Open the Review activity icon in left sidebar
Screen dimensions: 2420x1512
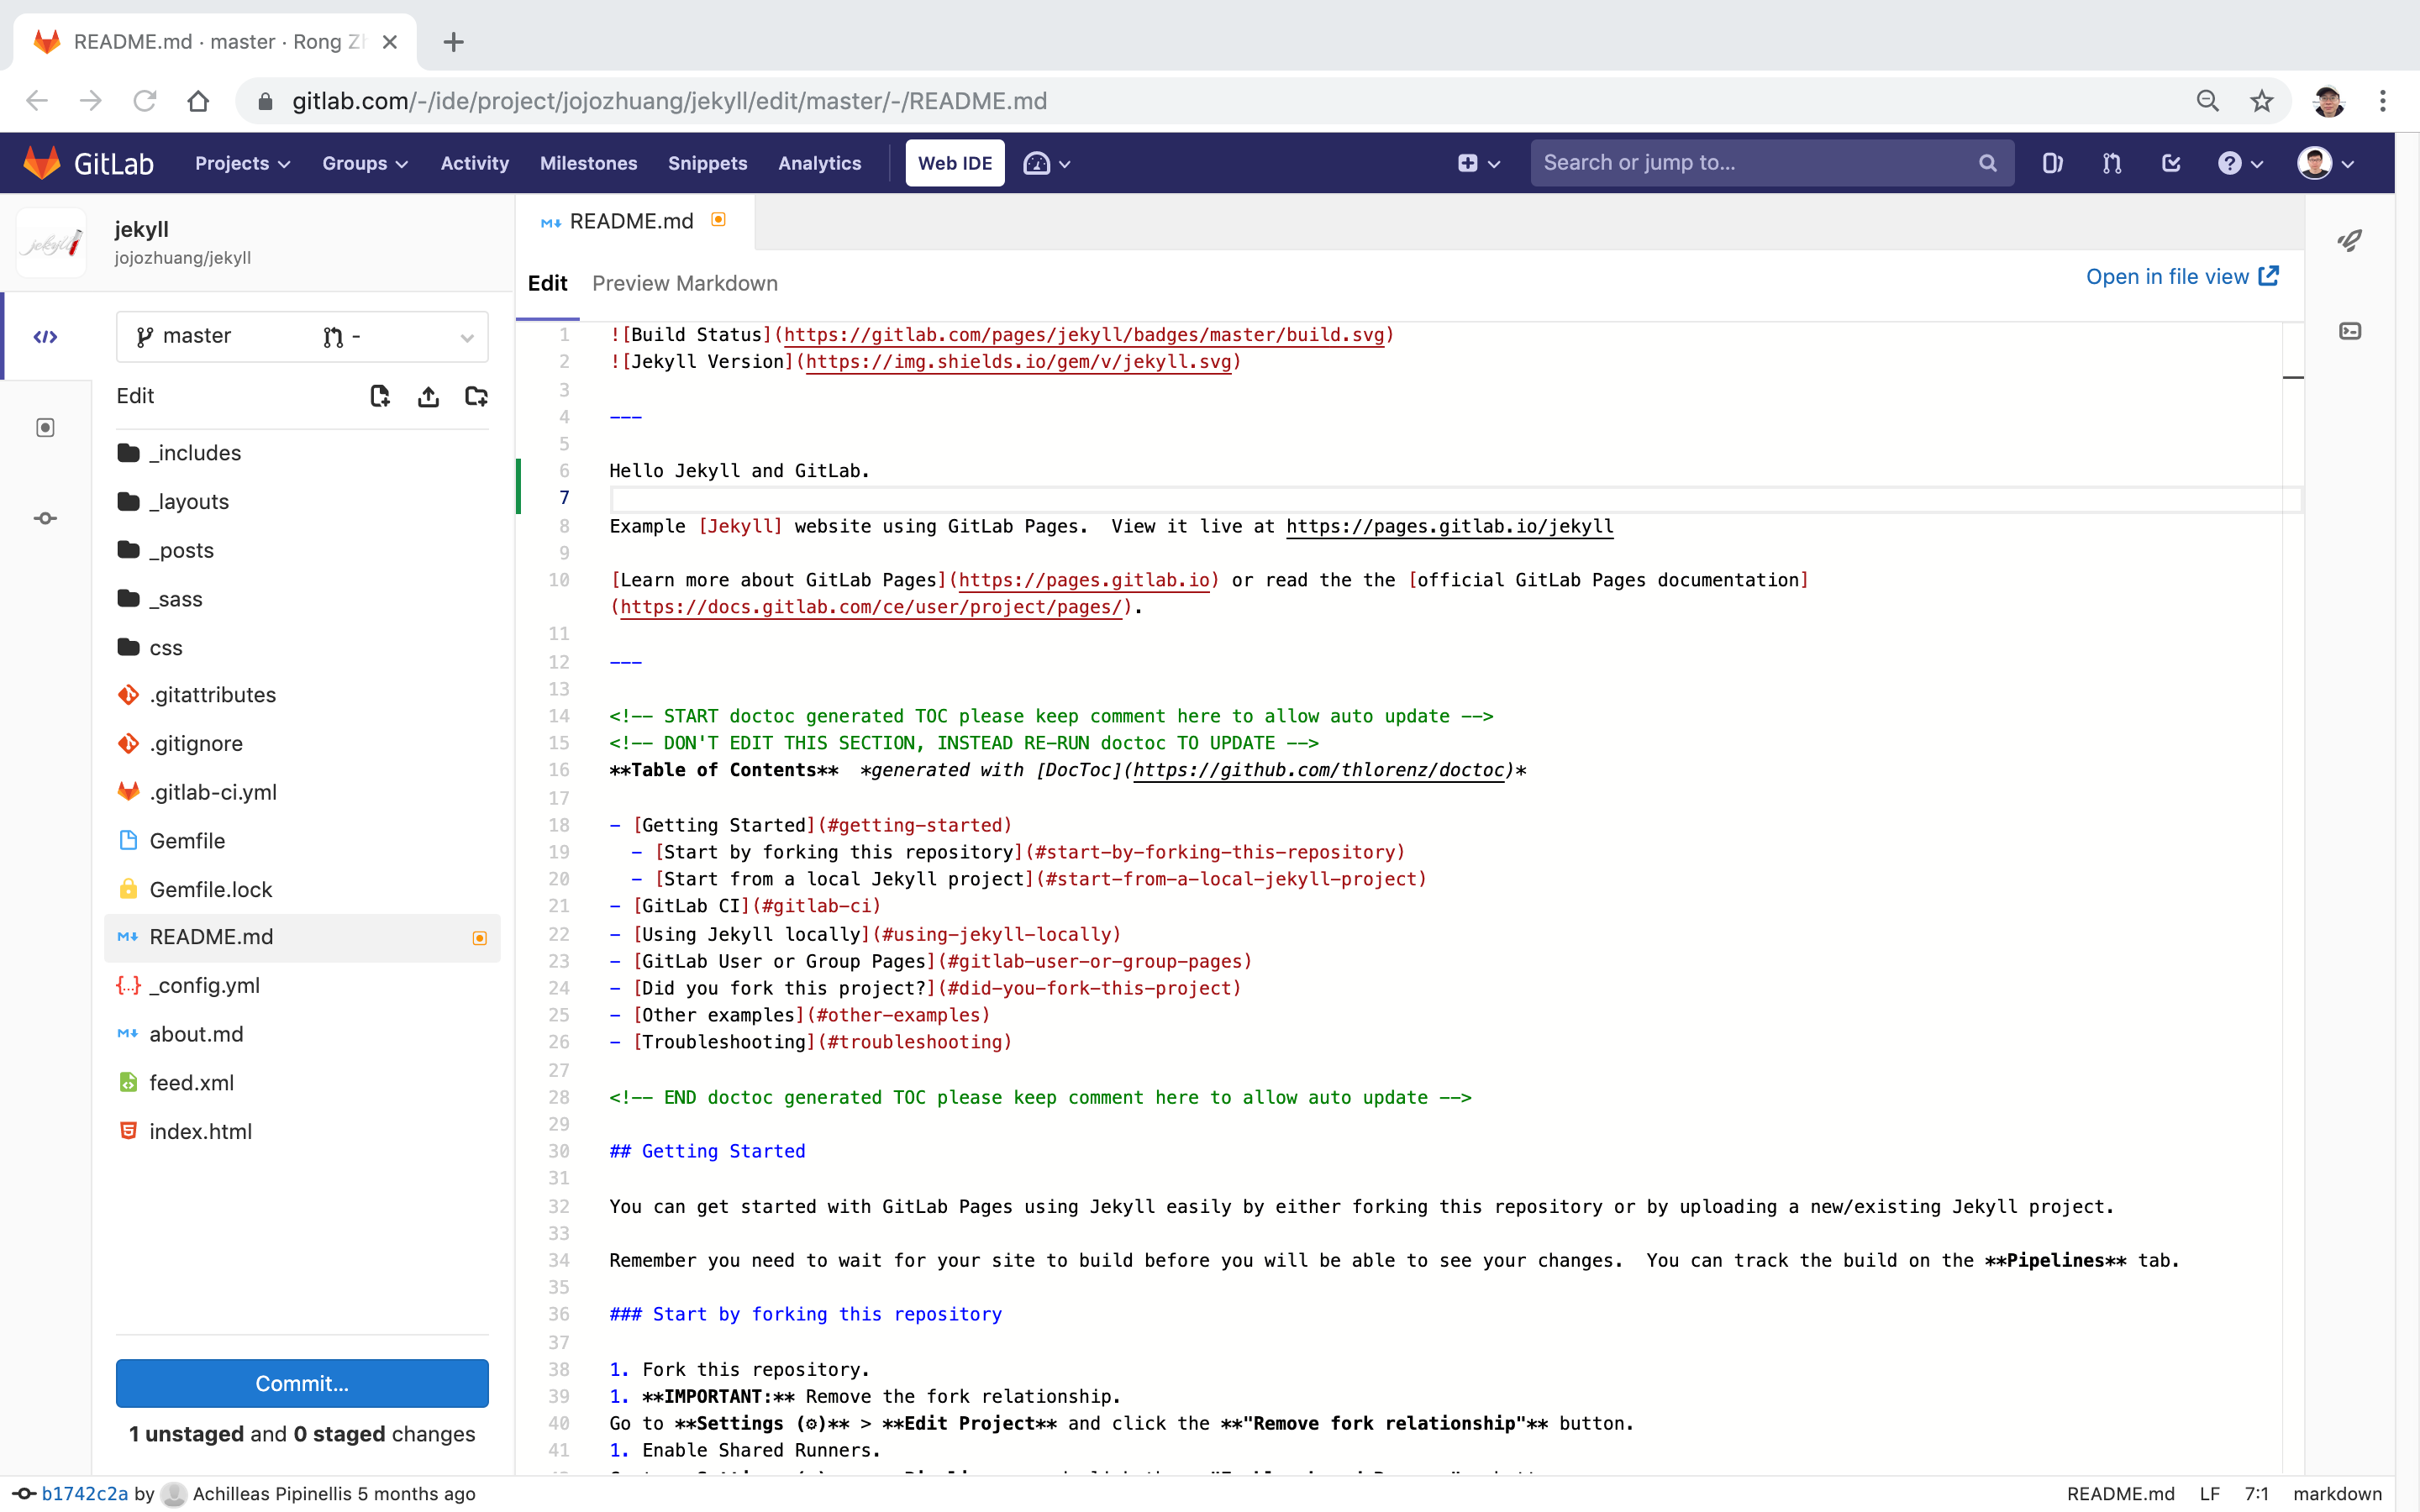(45, 428)
